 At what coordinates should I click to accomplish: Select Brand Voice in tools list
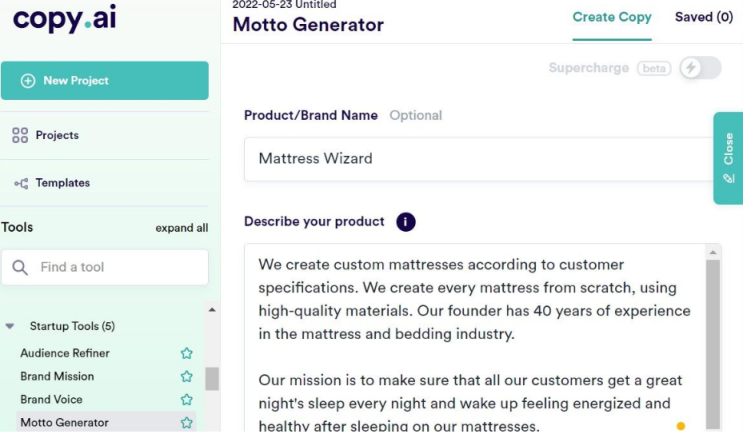(50, 400)
